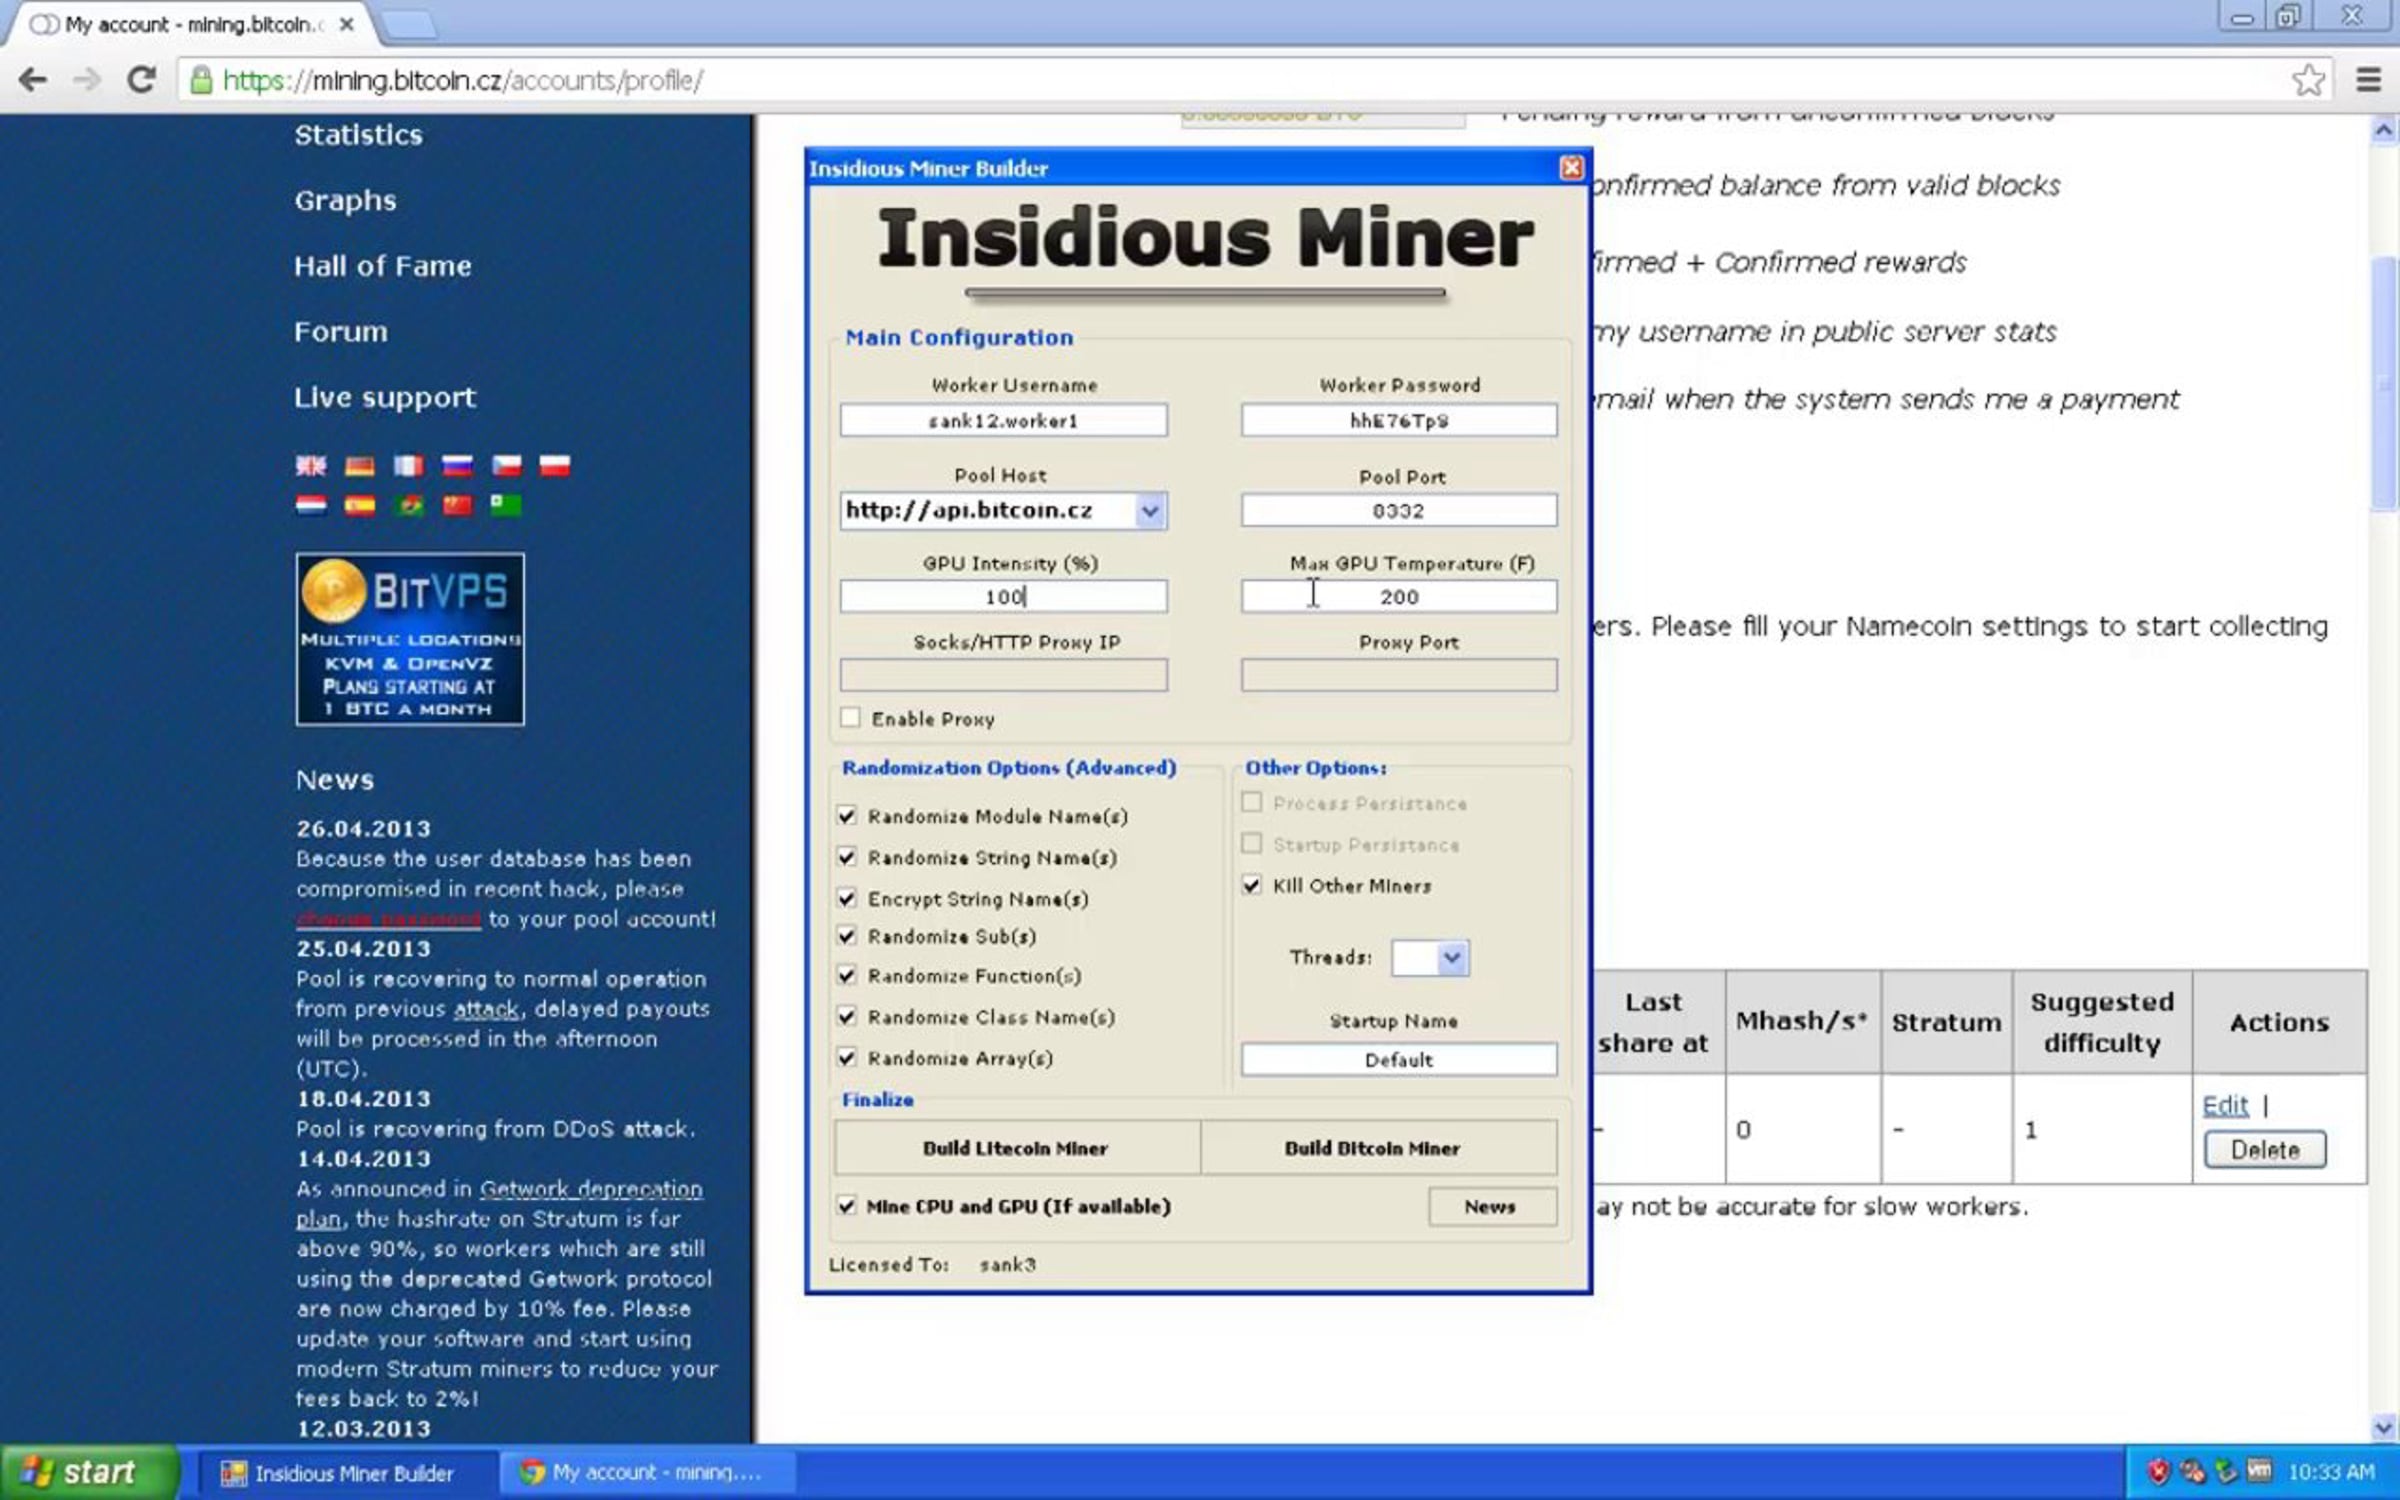Select the Polish flag language
This screenshot has height=1500, width=2400.
point(555,466)
